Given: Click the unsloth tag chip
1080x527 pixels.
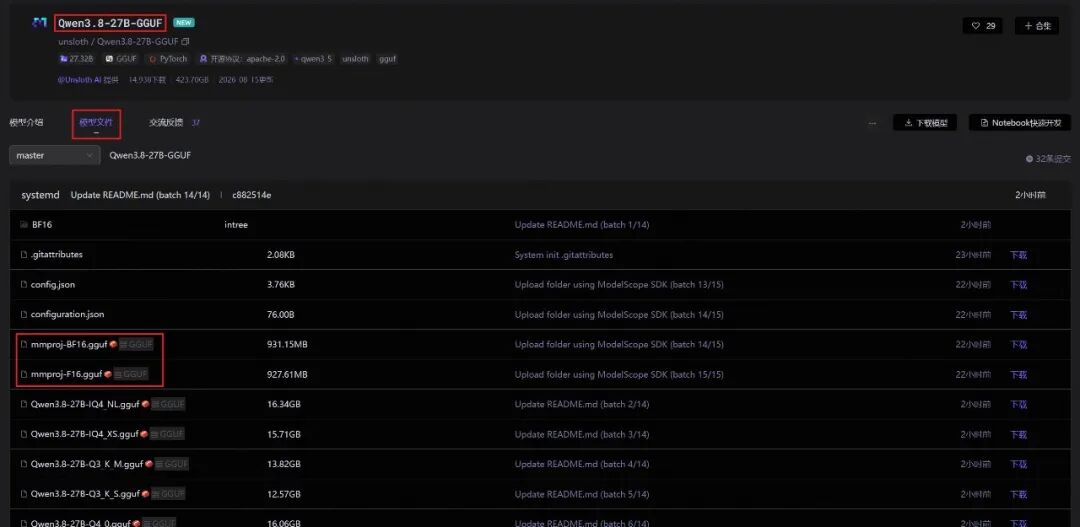Looking at the screenshot, I should (x=355, y=59).
